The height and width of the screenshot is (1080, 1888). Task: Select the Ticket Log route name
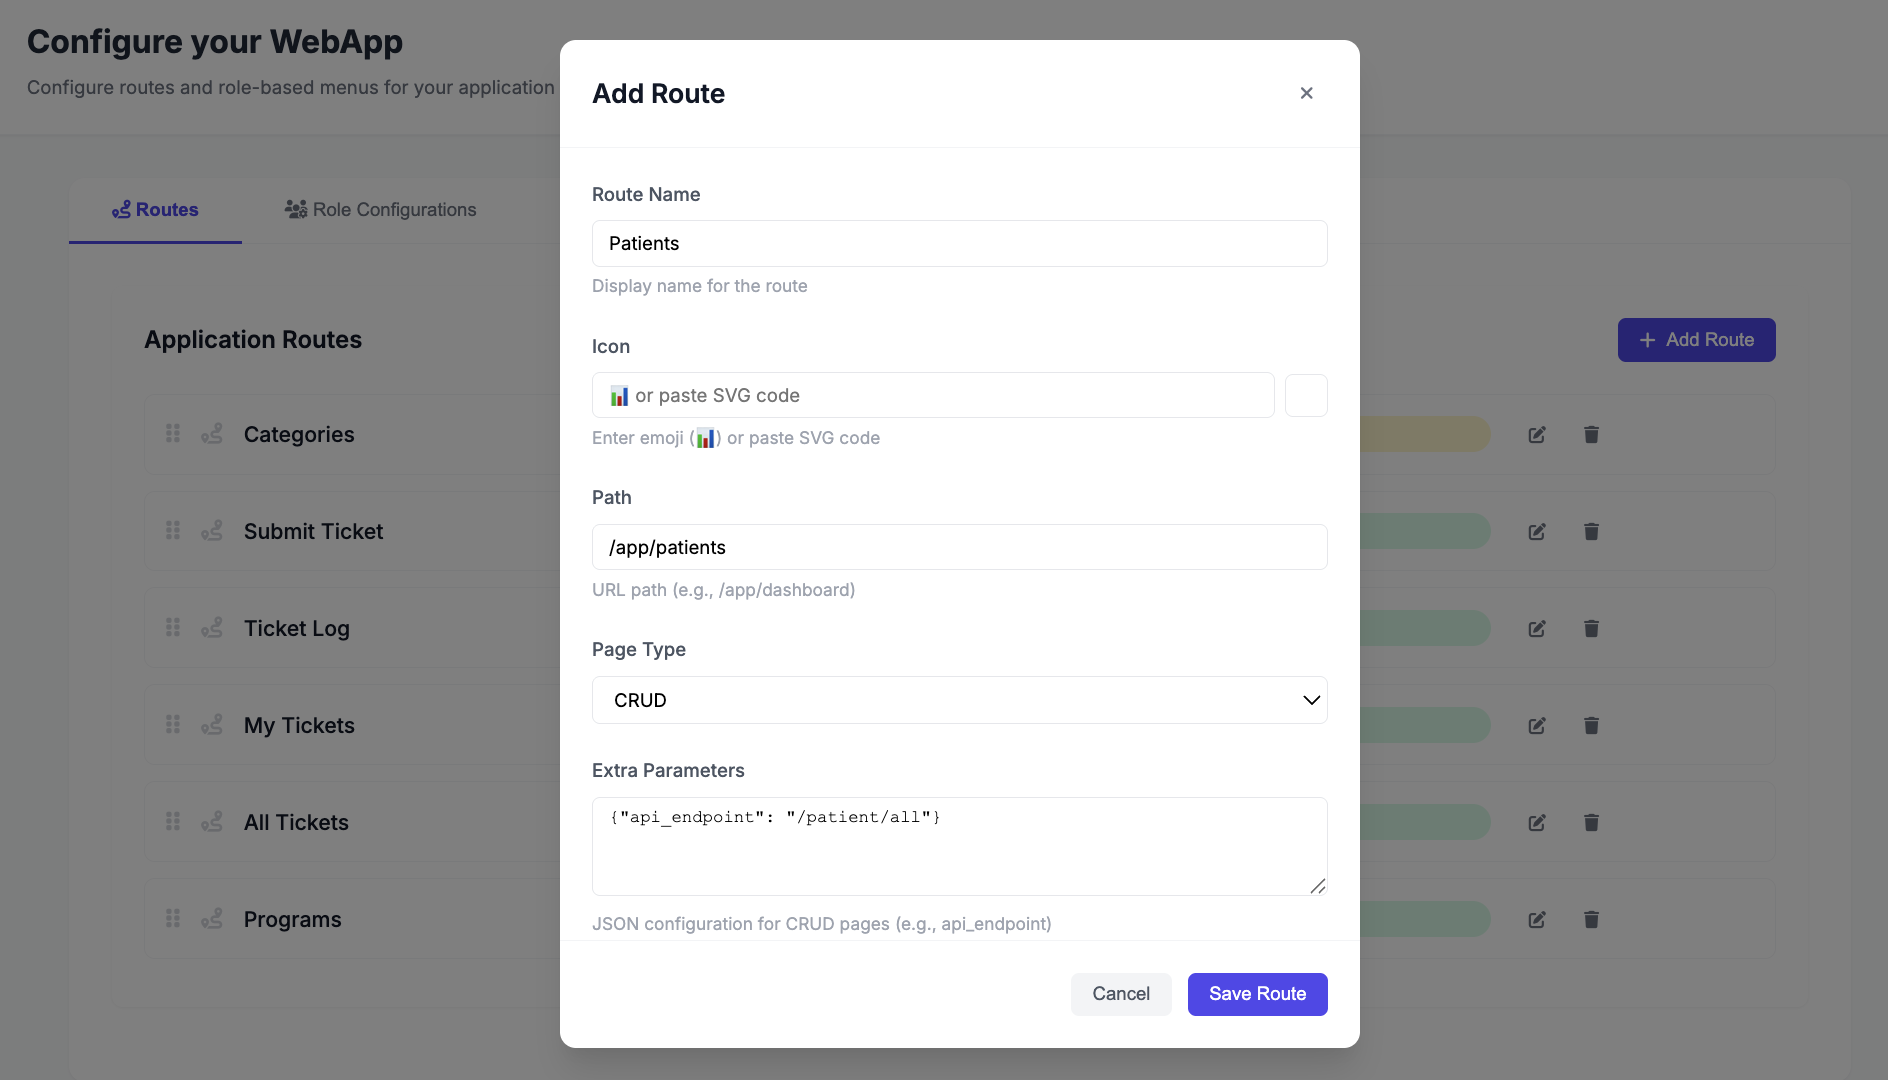pyautogui.click(x=297, y=628)
